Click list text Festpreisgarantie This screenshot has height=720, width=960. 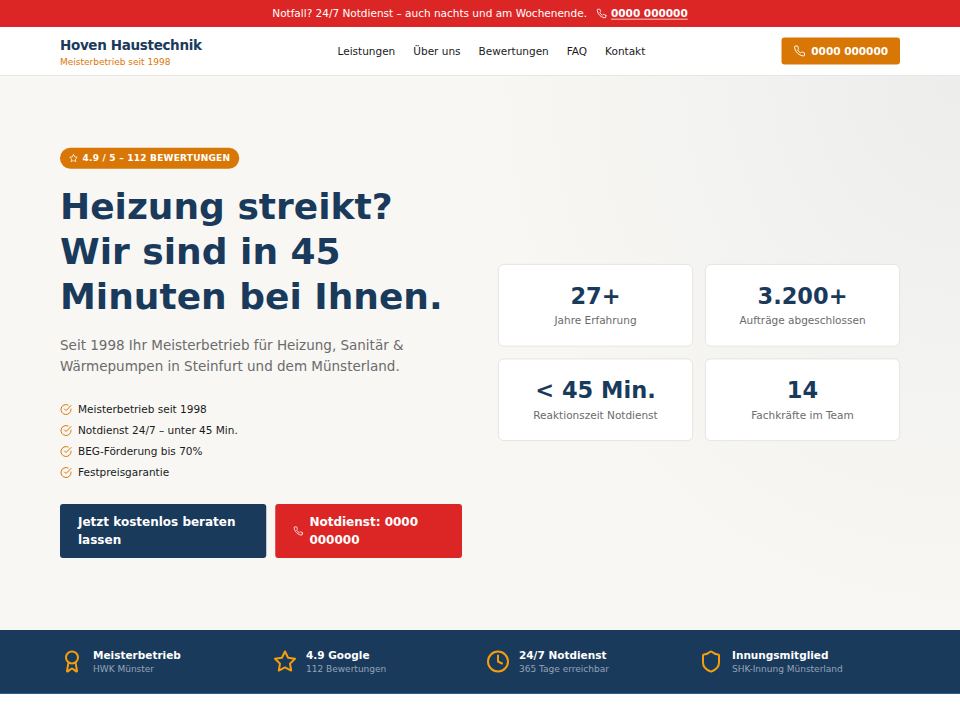(123, 473)
